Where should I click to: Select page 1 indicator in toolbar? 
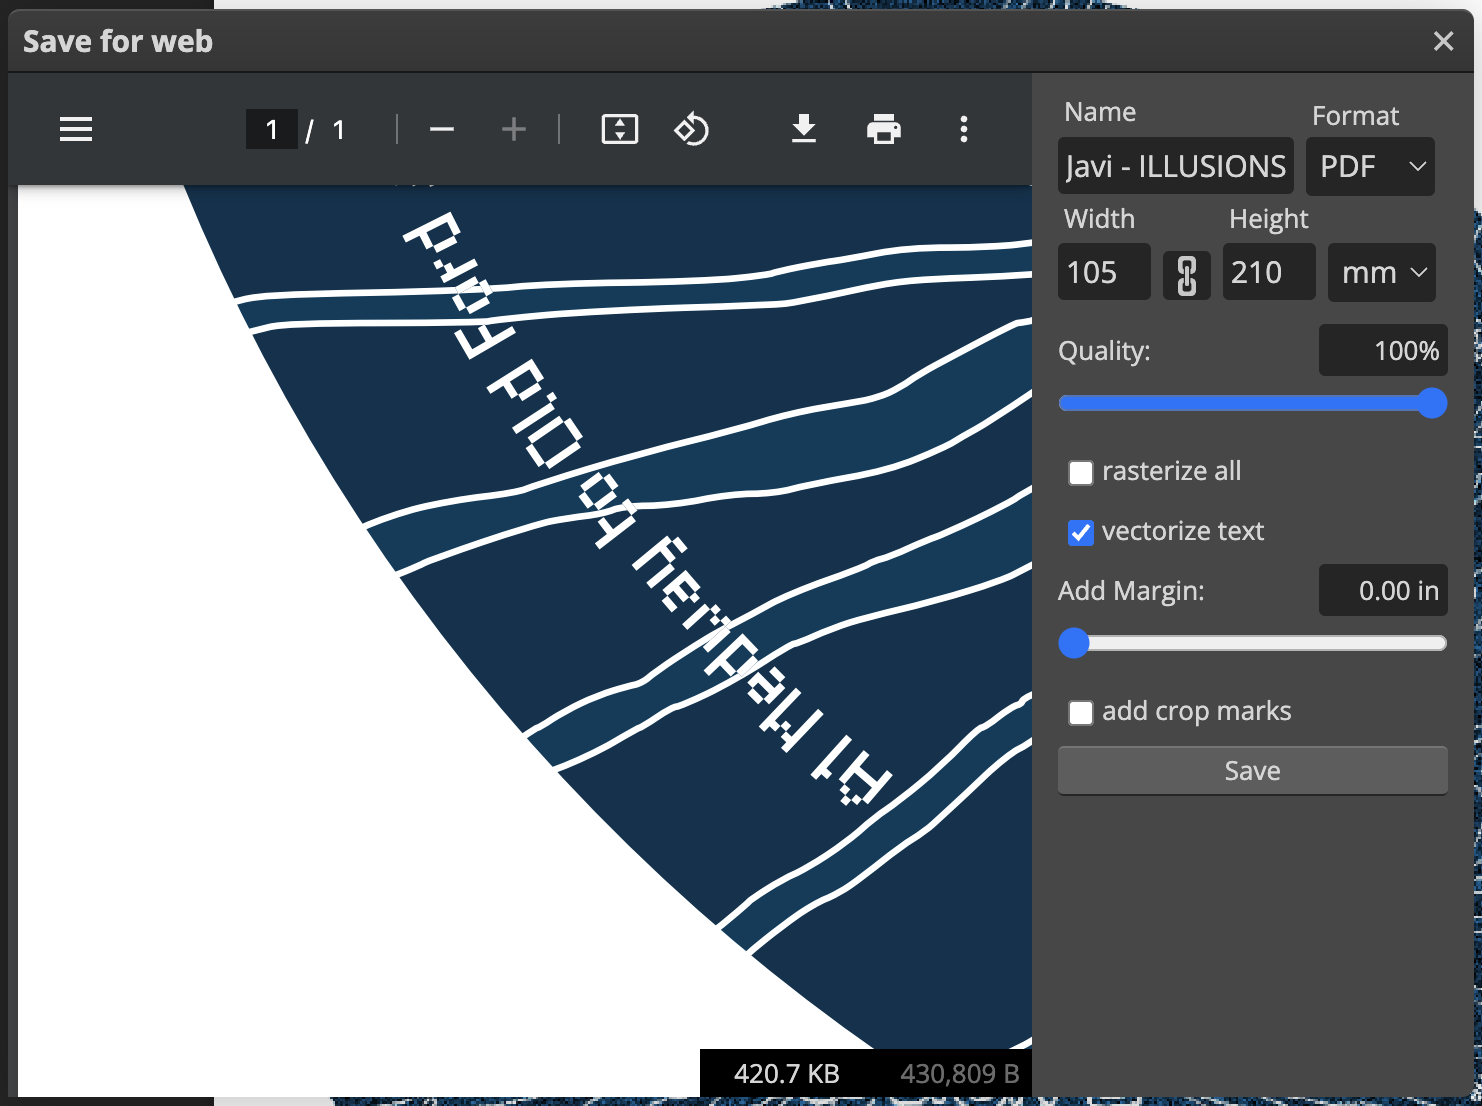click(271, 129)
